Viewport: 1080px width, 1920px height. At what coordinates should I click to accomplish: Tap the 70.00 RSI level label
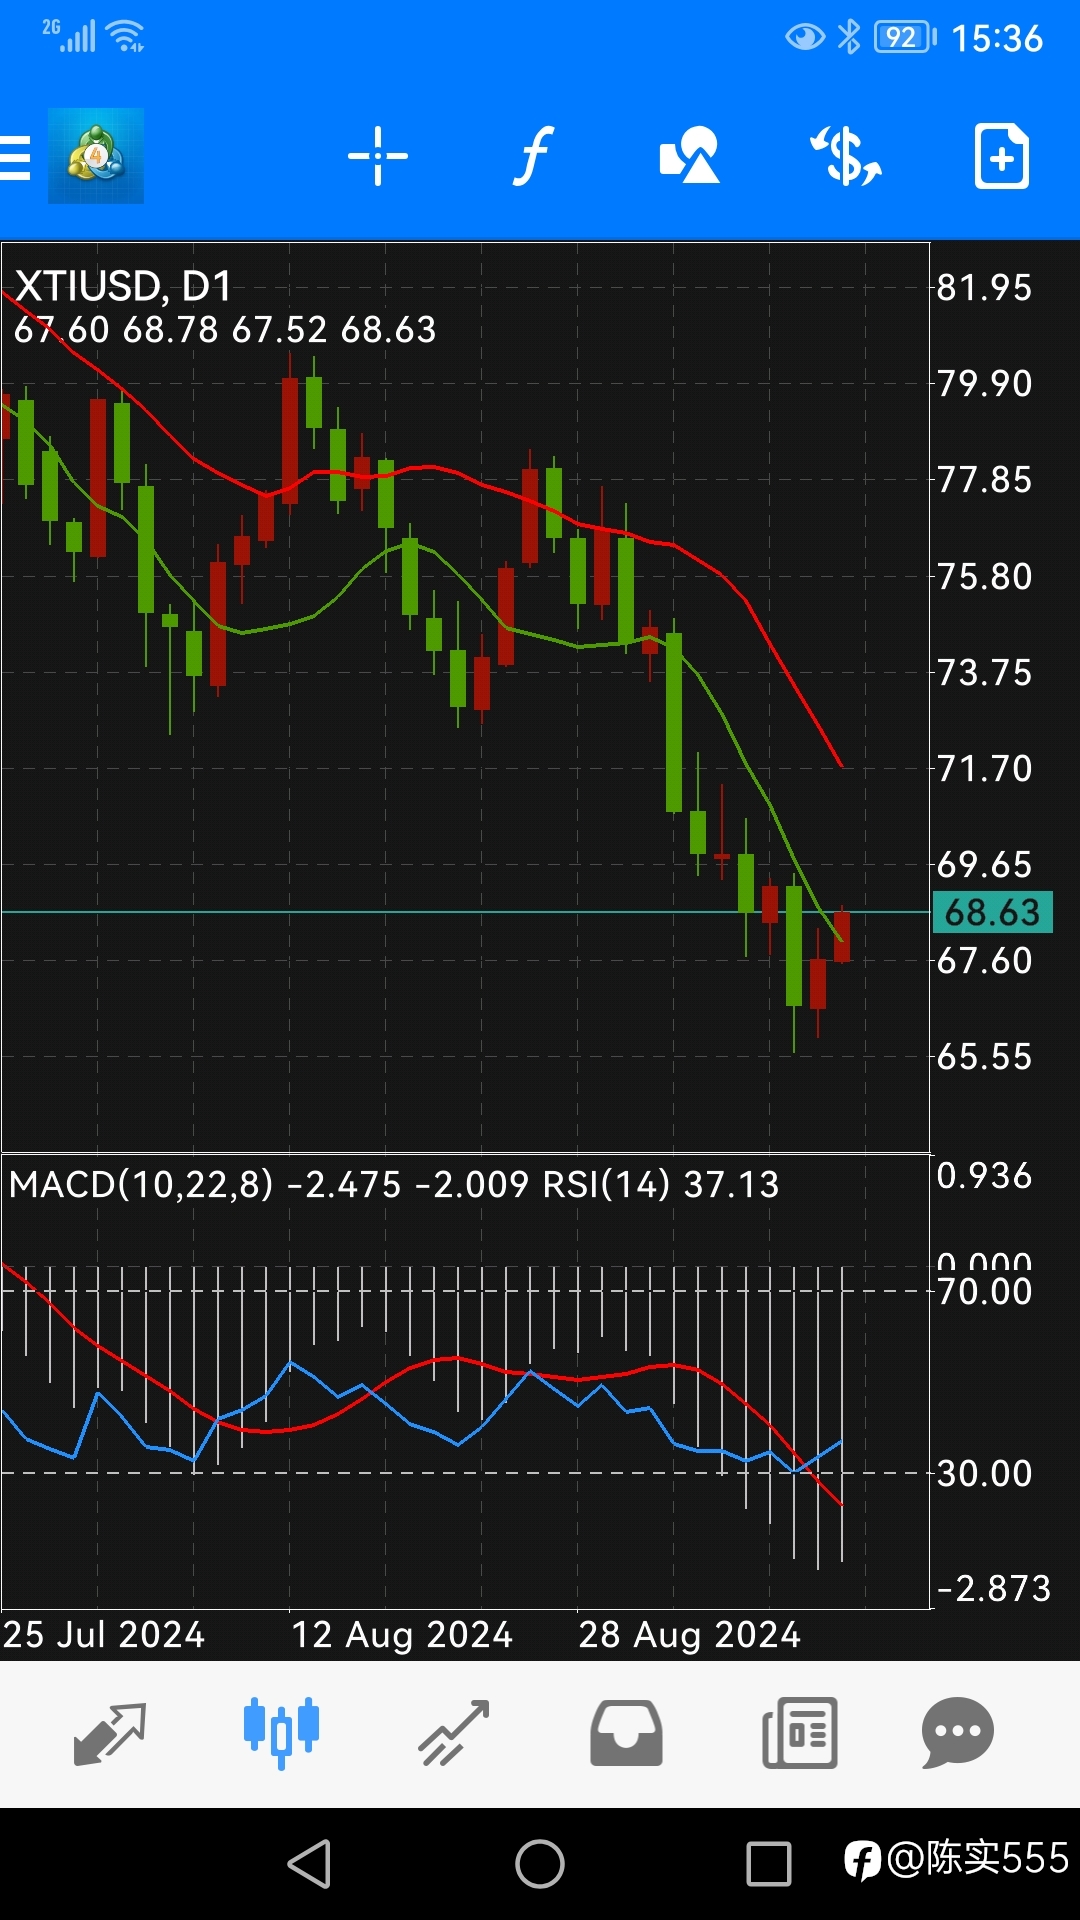coord(984,1291)
